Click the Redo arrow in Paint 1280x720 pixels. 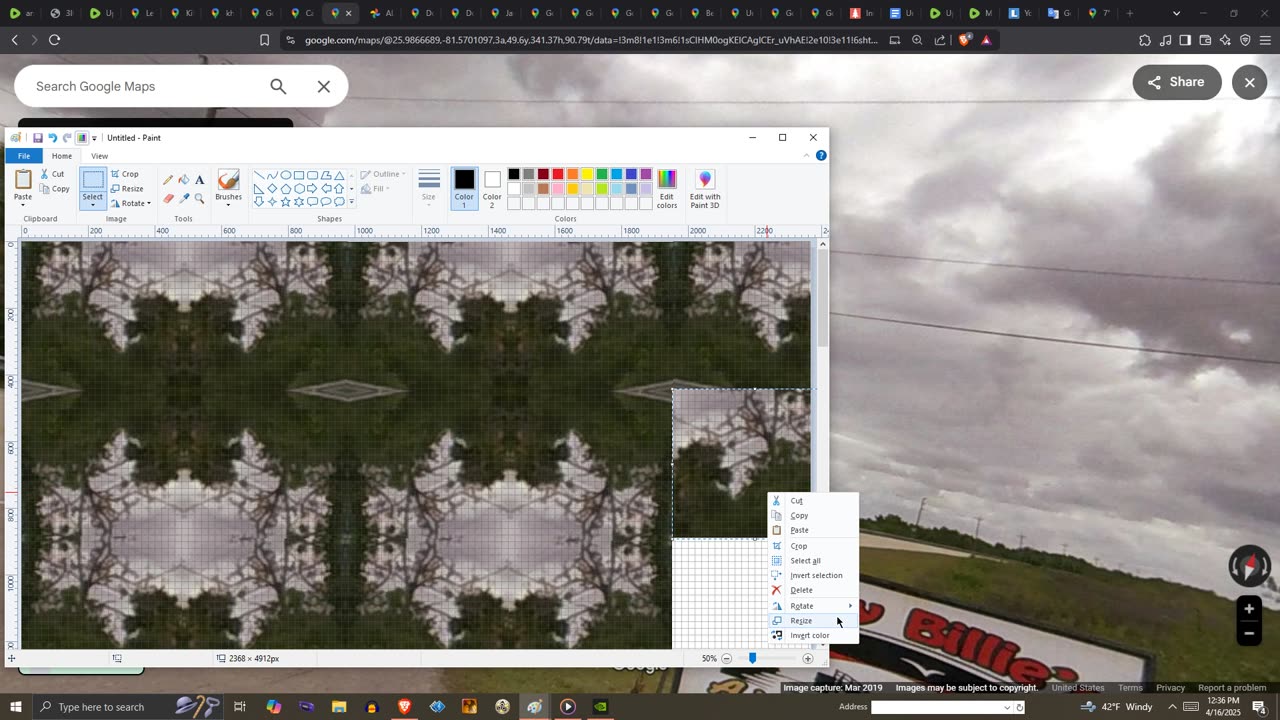click(x=67, y=138)
